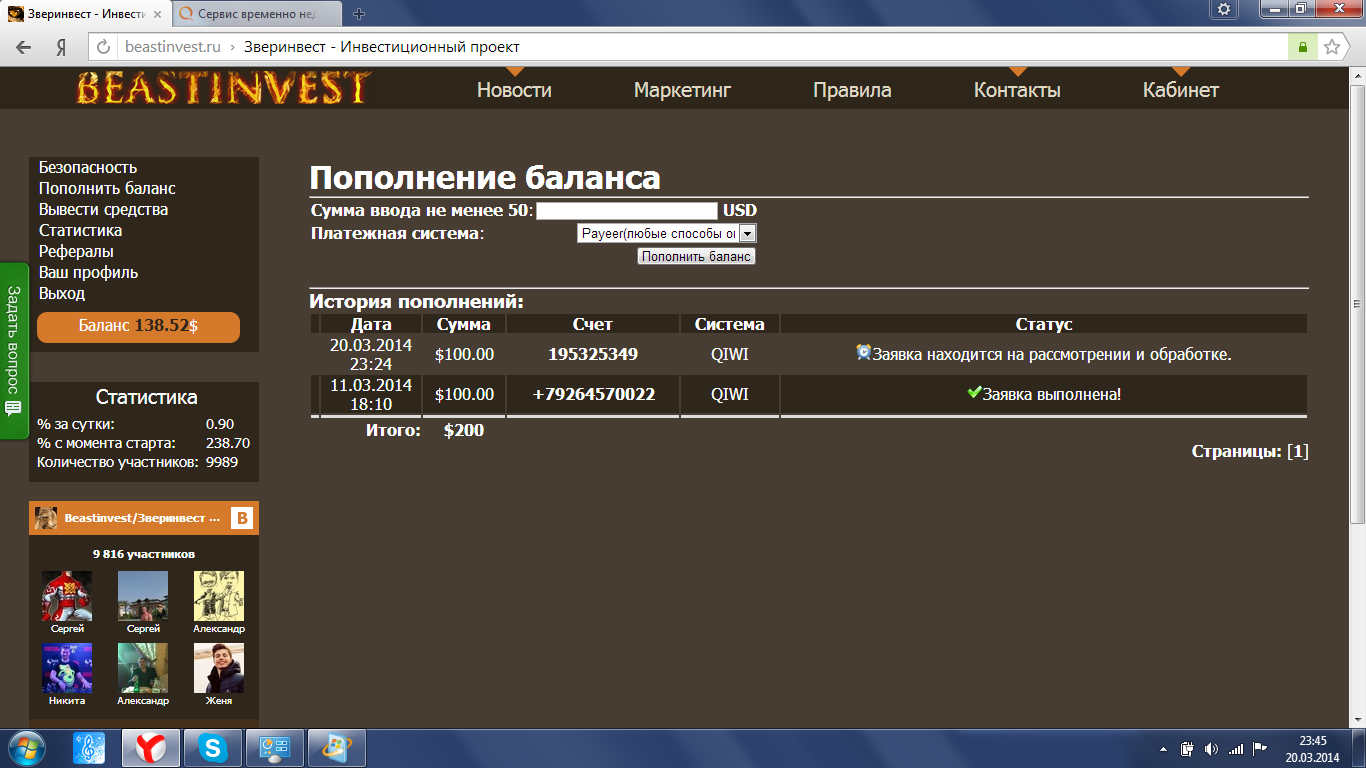Image resolution: width=1366 pixels, height=768 pixels.
Task: Bookmark the page with the star icon
Action: pos(1332,47)
